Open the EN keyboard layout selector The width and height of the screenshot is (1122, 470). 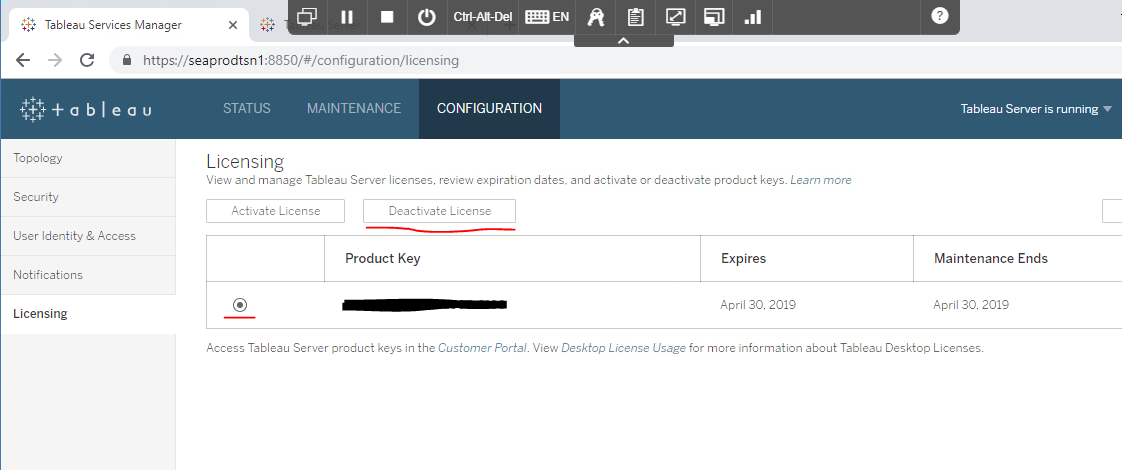pyautogui.click(x=547, y=16)
